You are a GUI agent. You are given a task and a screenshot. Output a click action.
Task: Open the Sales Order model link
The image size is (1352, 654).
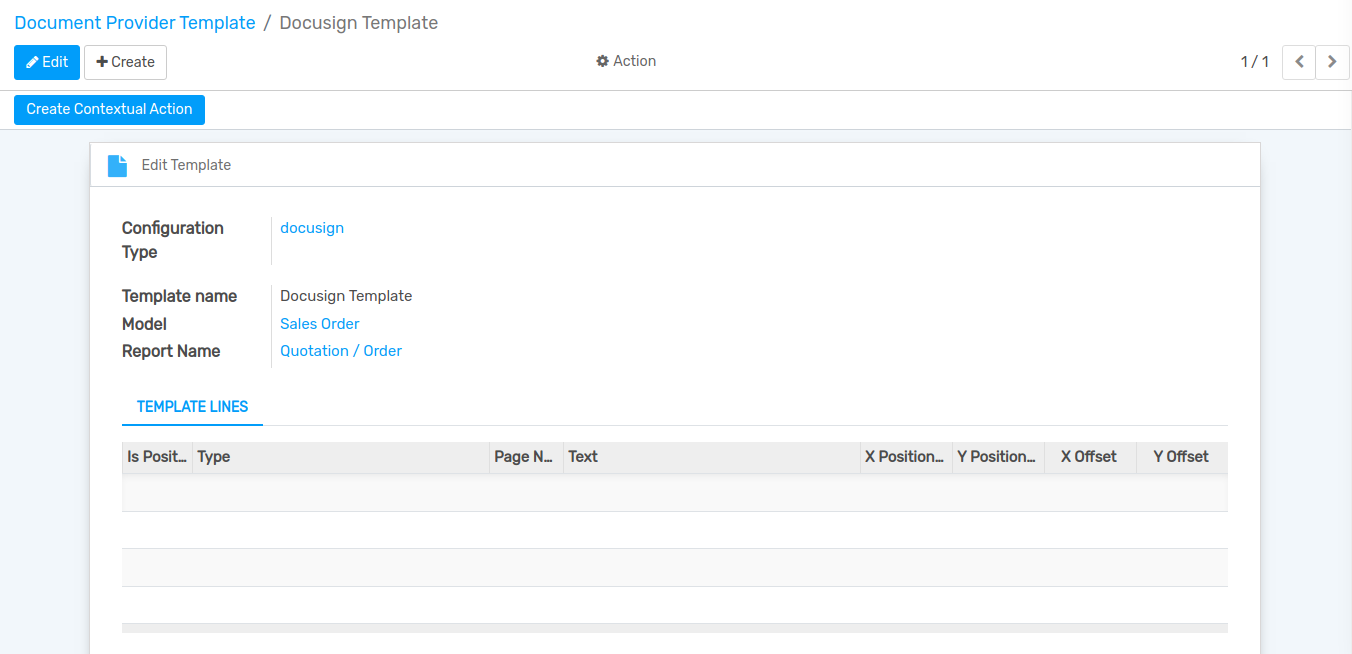point(319,324)
